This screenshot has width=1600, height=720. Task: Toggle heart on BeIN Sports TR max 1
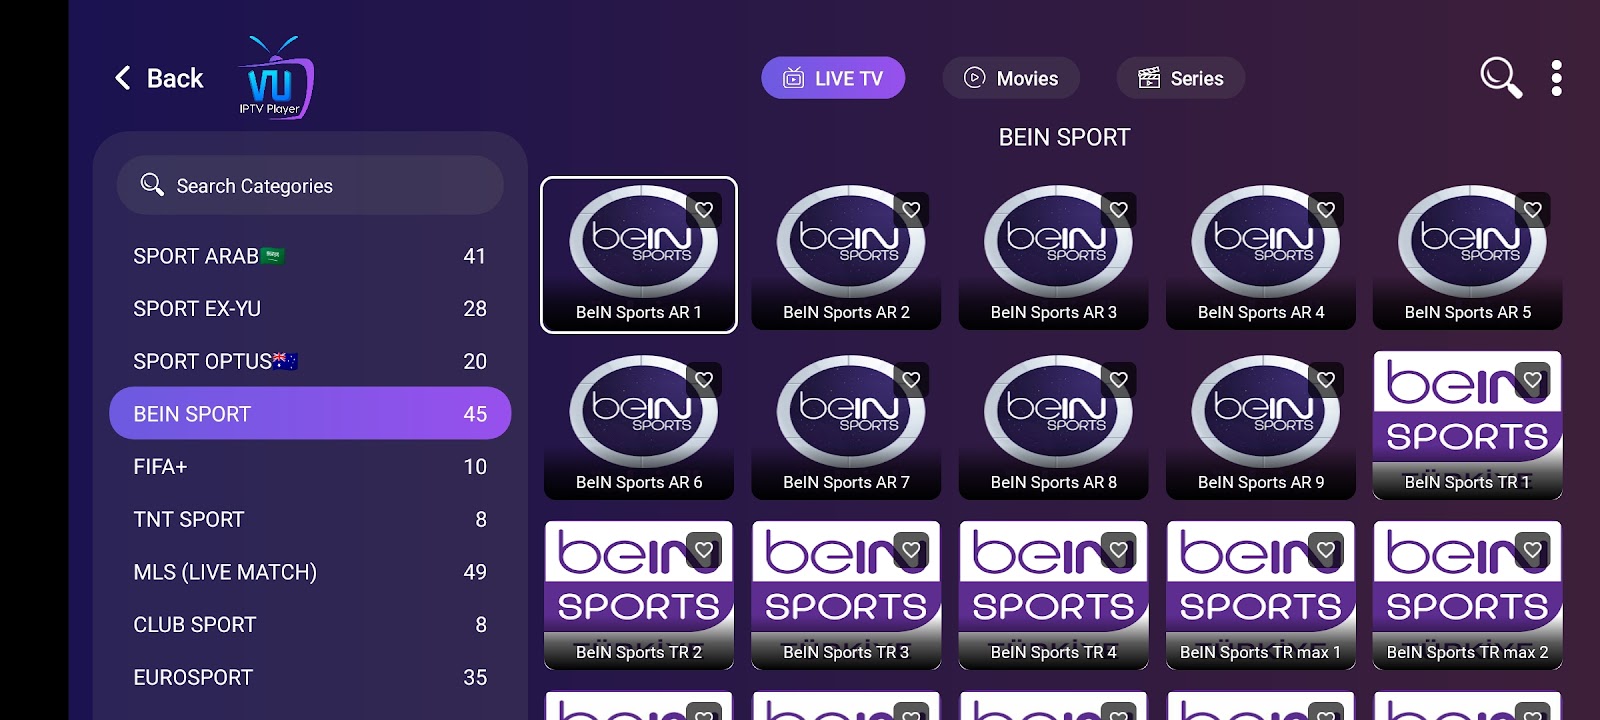(x=1326, y=550)
